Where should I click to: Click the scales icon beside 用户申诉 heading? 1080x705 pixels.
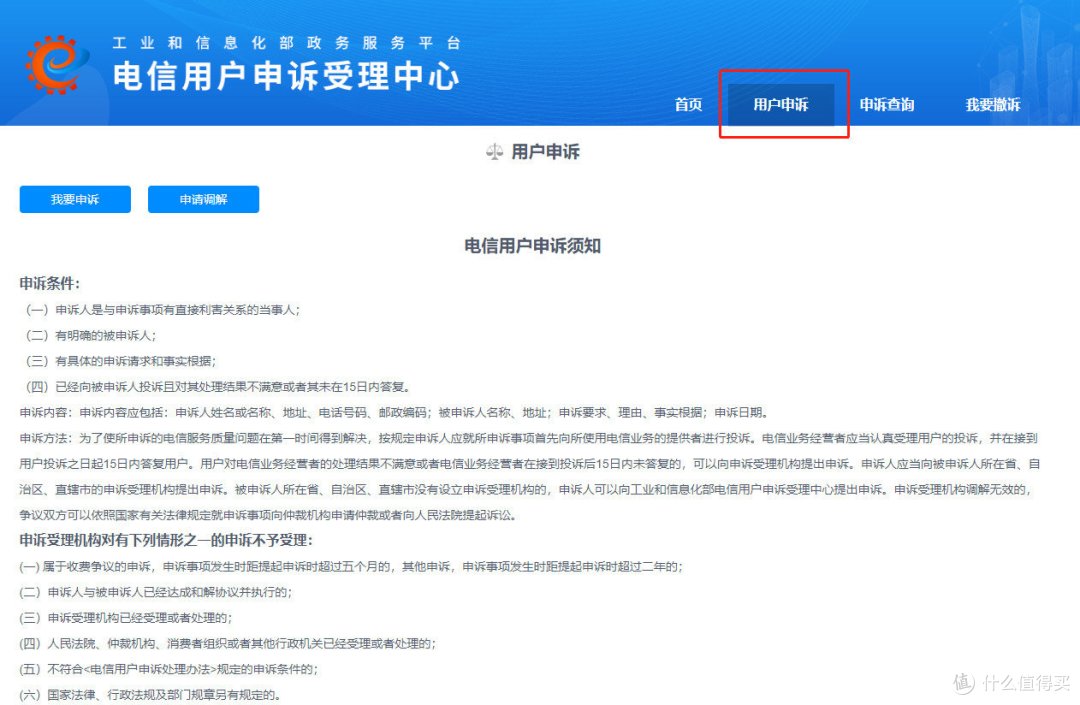(495, 151)
